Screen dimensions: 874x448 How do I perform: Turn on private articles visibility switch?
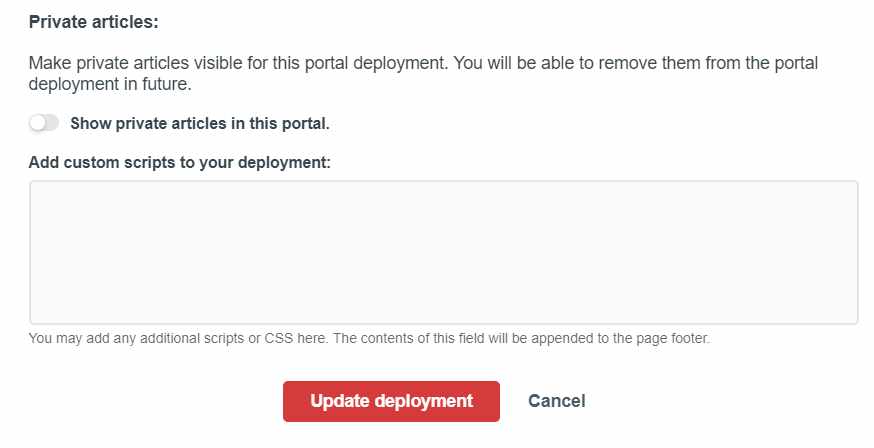[x=44, y=123]
